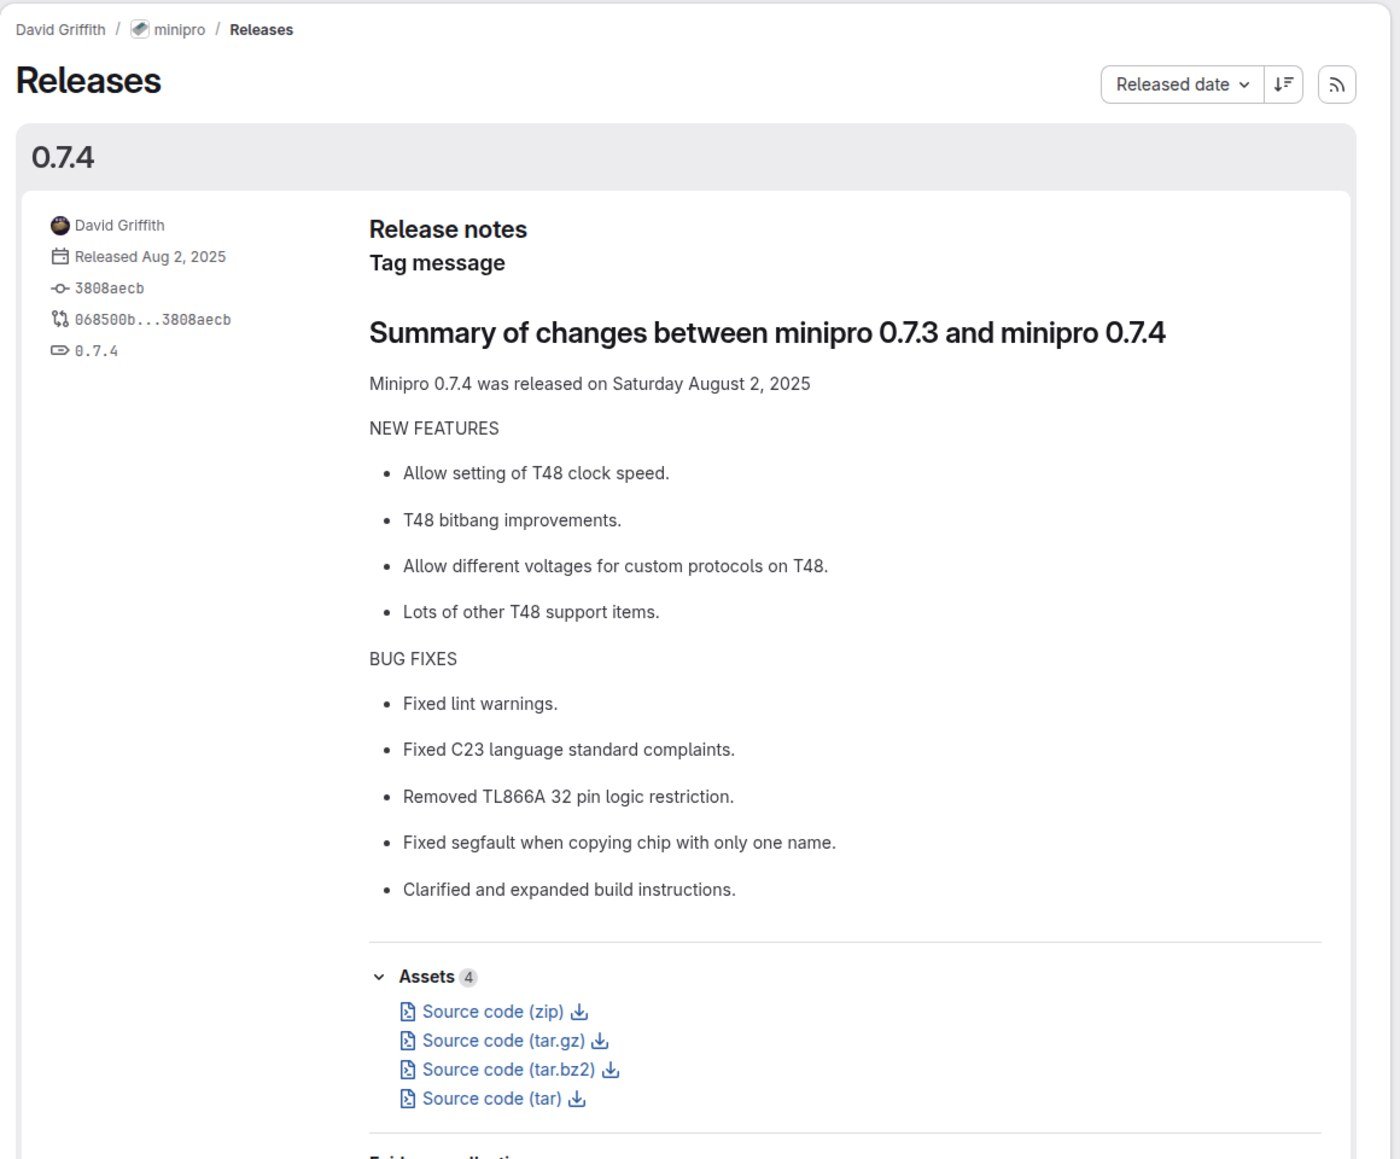1400x1159 pixels.
Task: Click the file icon beside Source code (tar.gz)
Action: click(408, 1041)
